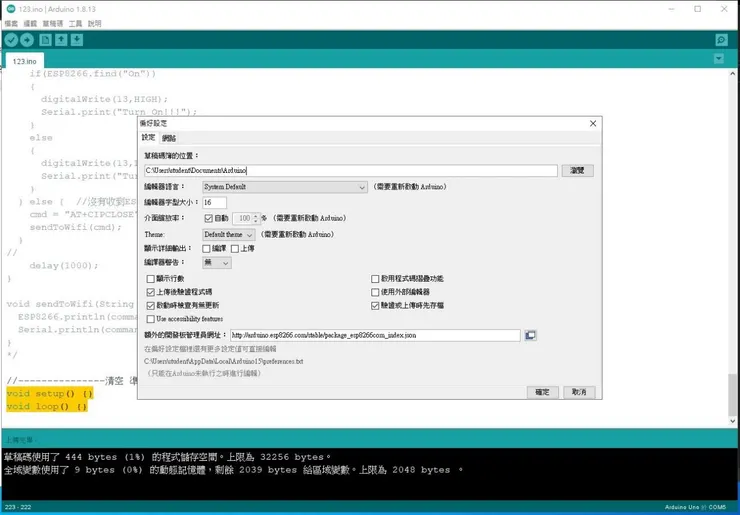740x515 pixels.
Task: Click the 444 bytes console output line
Action: point(167,457)
